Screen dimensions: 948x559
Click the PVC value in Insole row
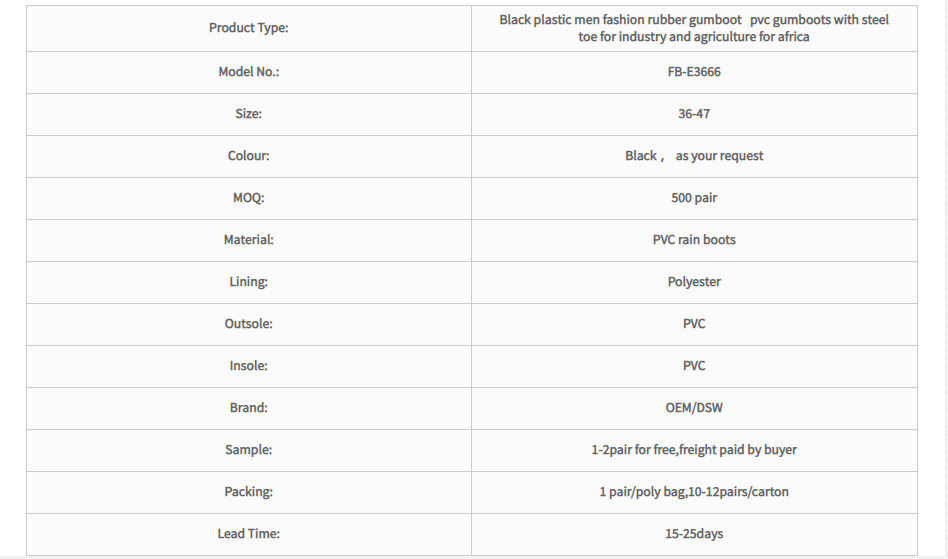694,366
